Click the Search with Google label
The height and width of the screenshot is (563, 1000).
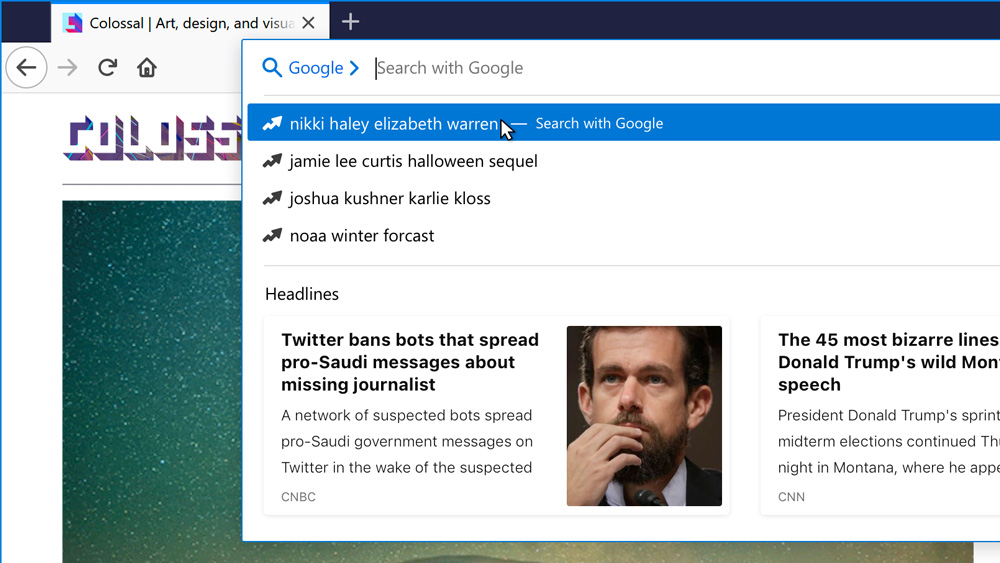point(599,123)
